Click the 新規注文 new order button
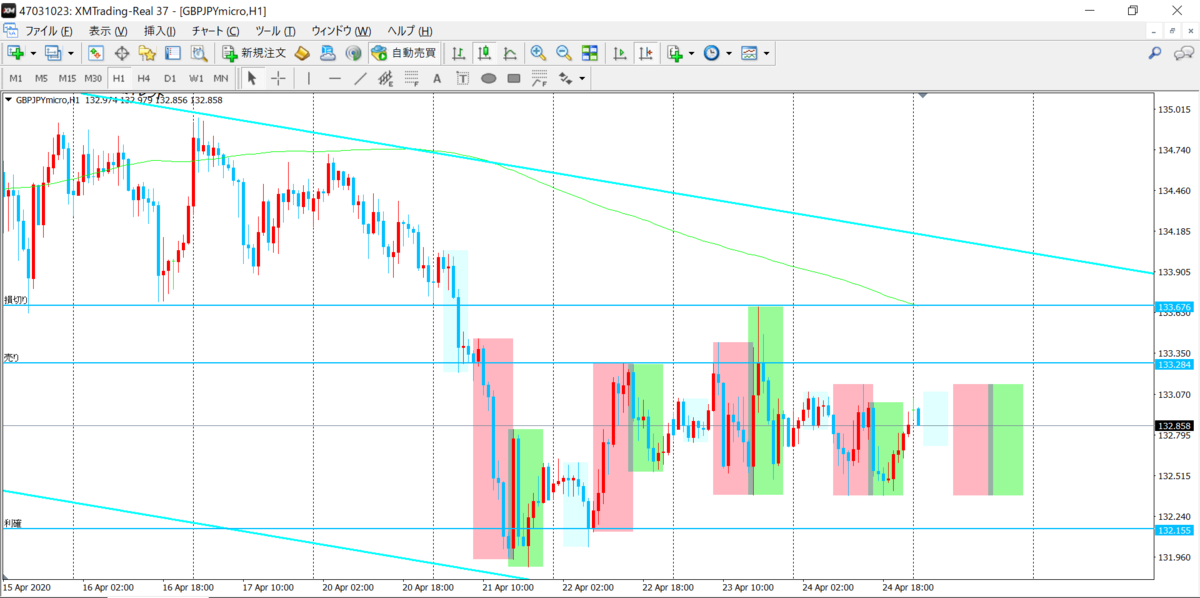 point(255,53)
